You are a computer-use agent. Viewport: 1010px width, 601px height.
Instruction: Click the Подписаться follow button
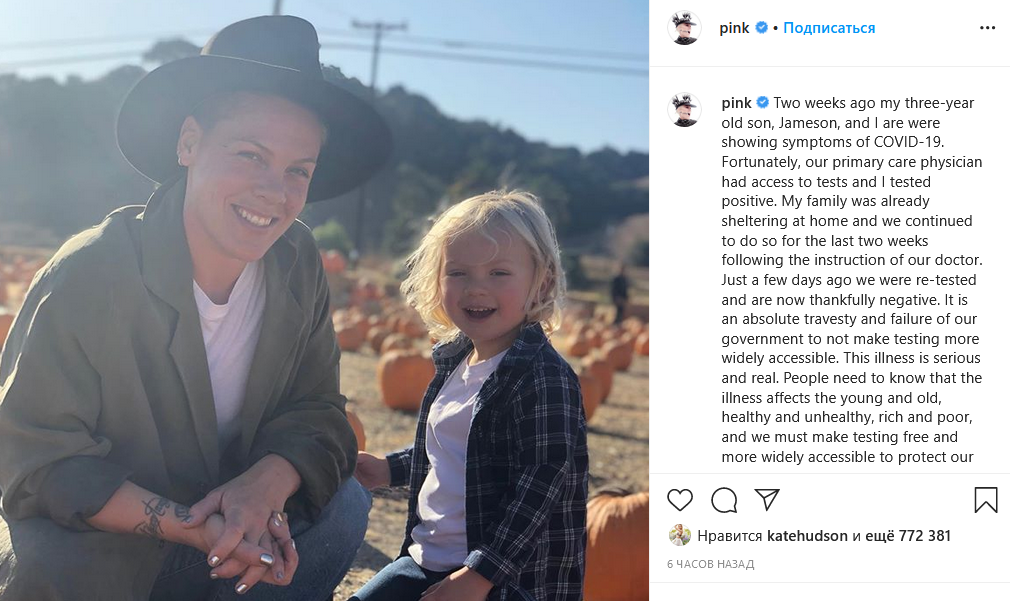click(829, 28)
